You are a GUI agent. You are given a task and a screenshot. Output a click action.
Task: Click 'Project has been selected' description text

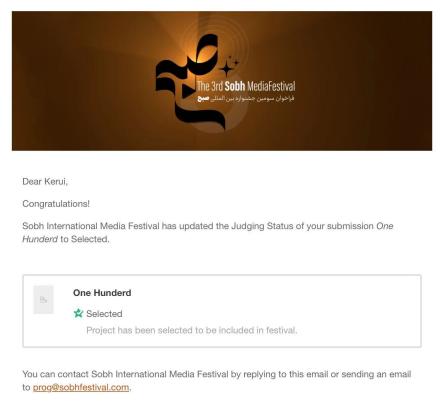coord(192,330)
